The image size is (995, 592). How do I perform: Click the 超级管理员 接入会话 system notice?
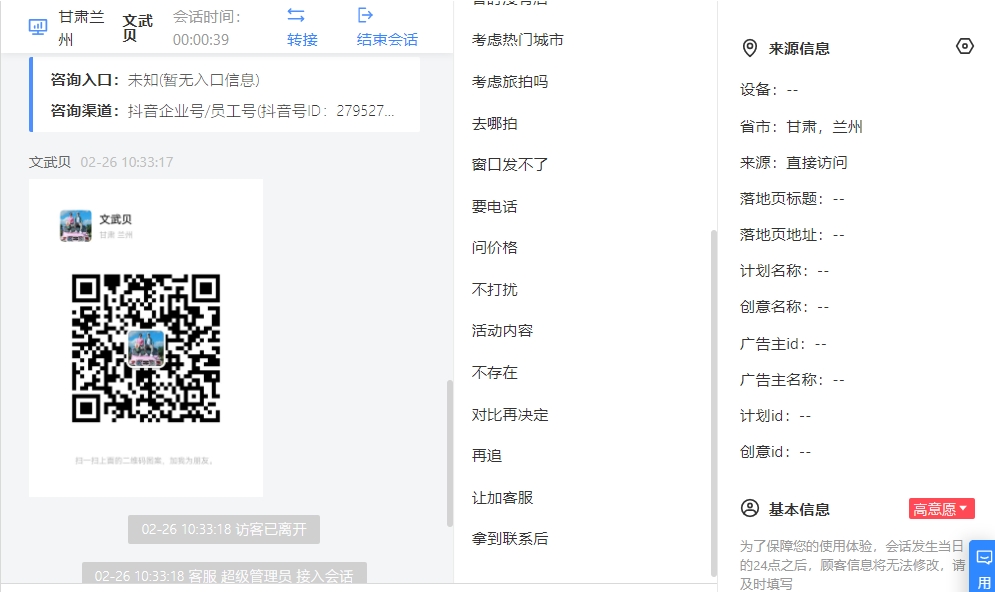pyautogui.click(x=224, y=574)
